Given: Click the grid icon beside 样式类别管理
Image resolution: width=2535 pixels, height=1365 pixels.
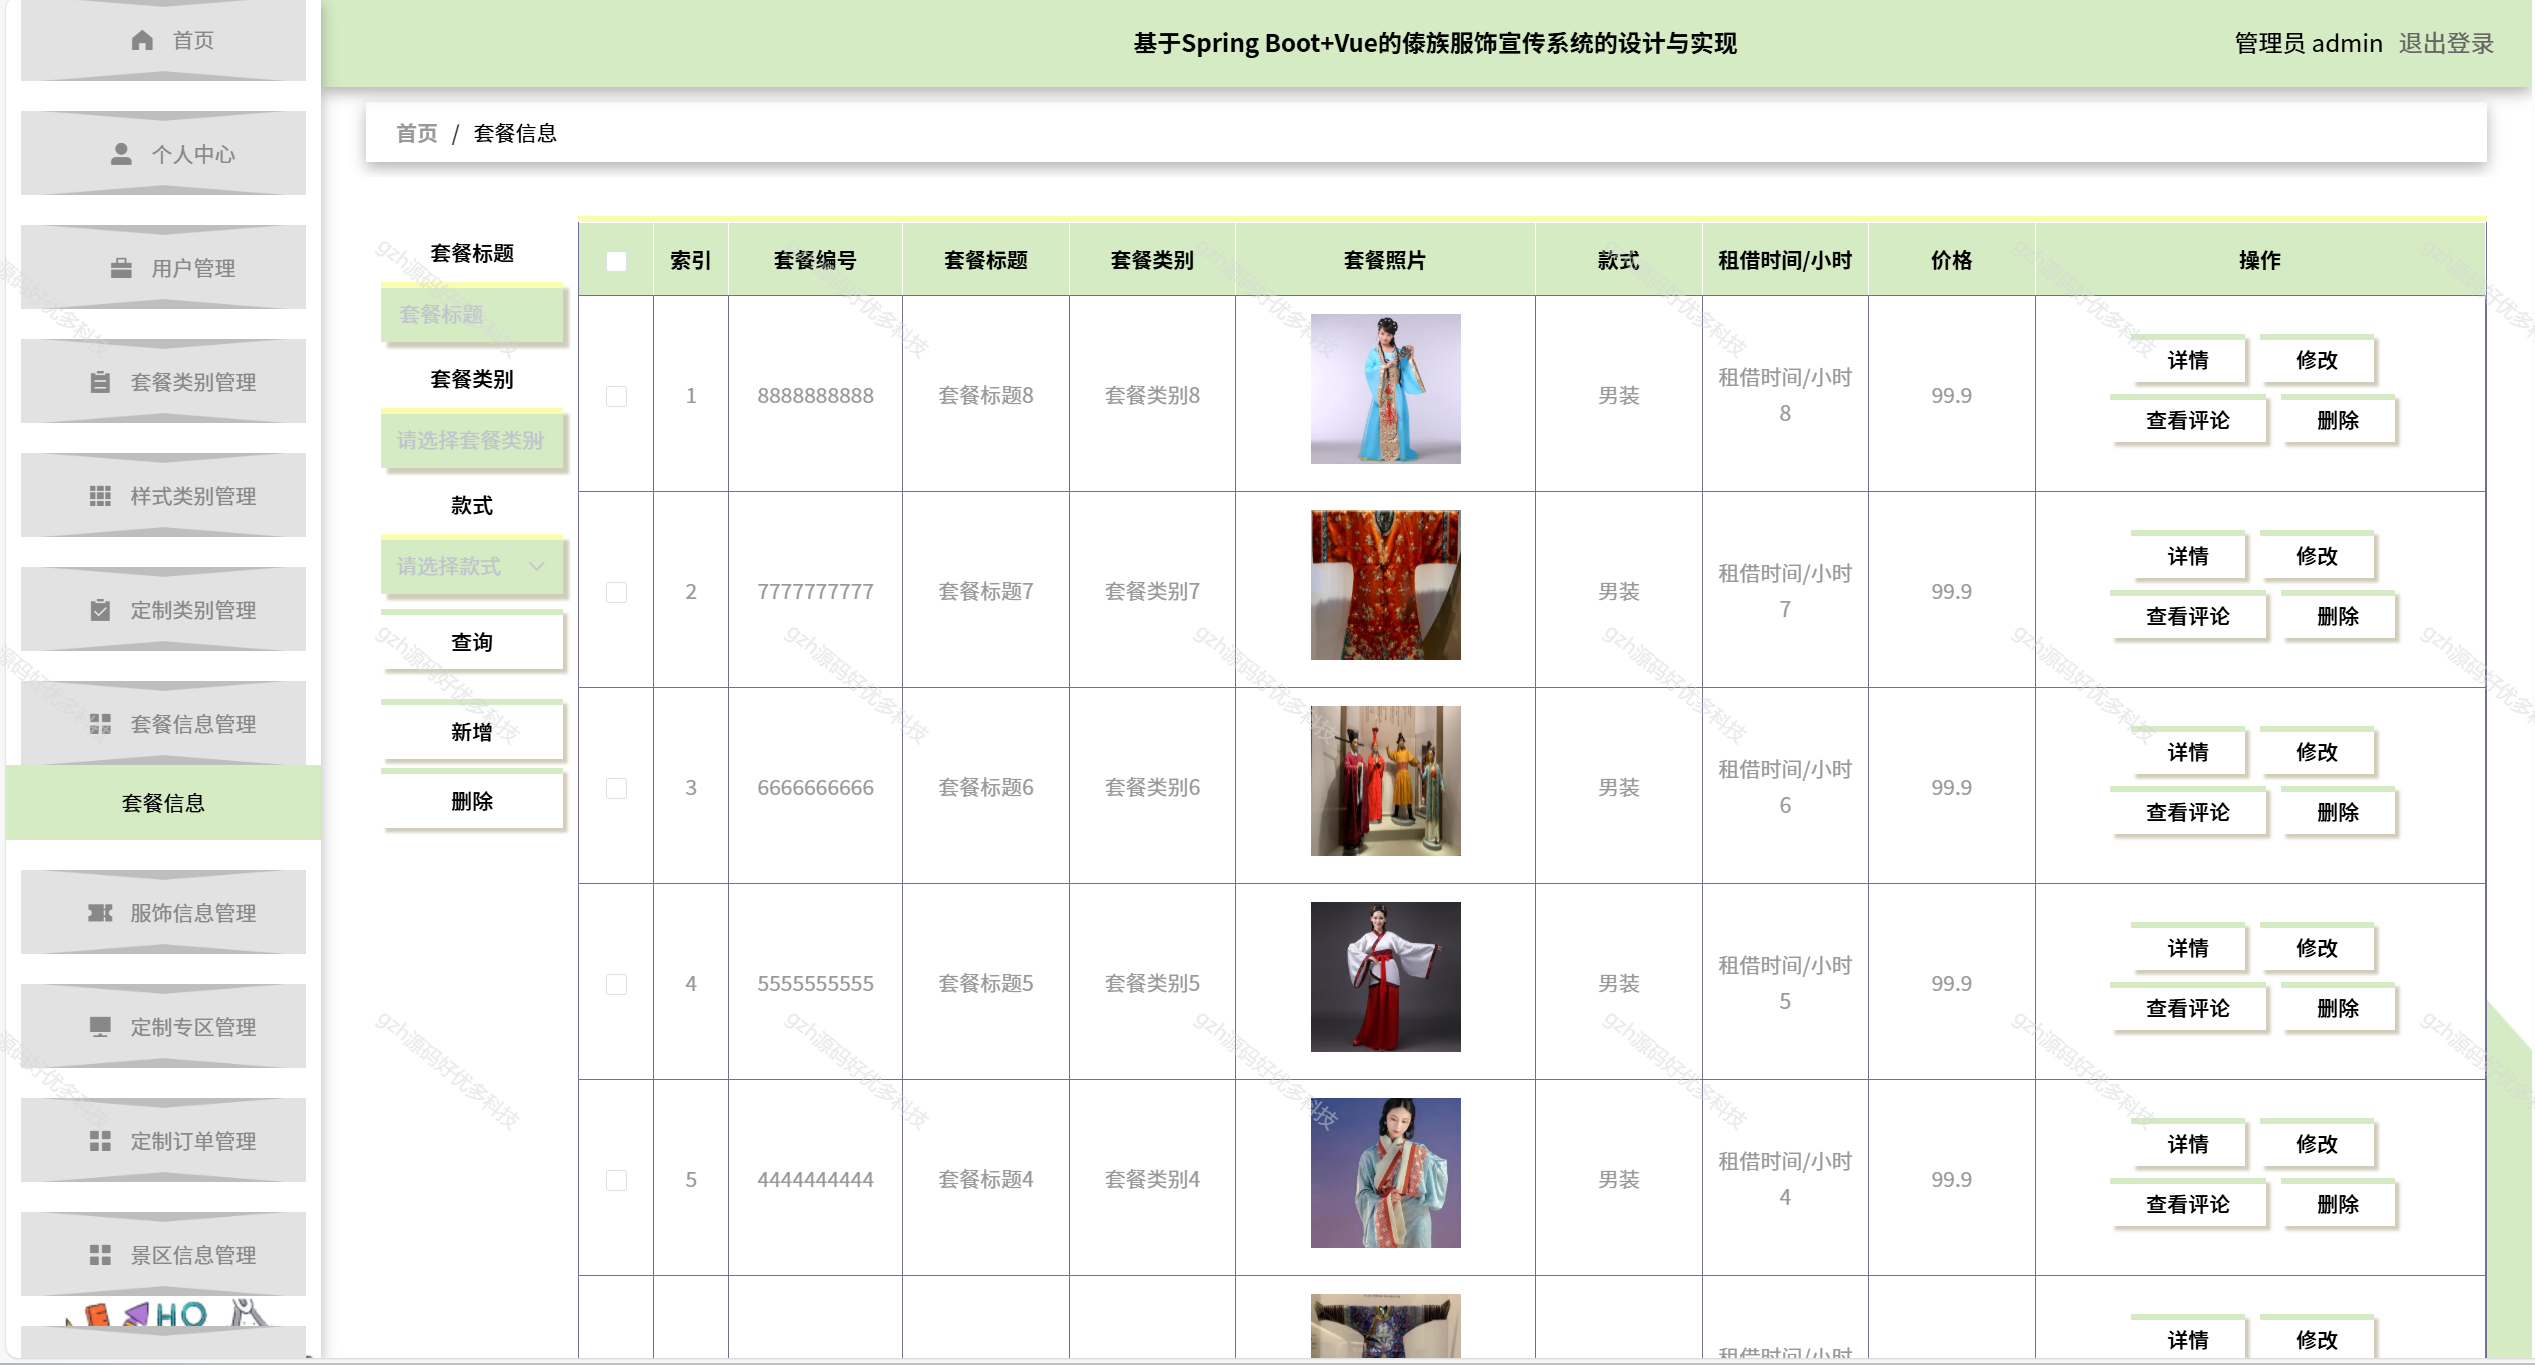Looking at the screenshot, I should coord(100,496).
